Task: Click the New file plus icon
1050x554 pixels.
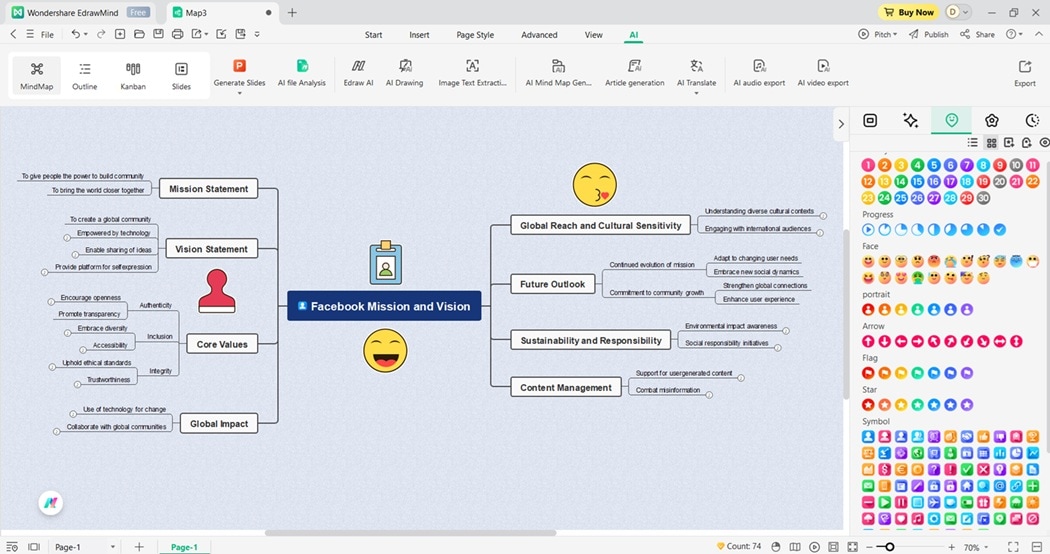Action: click(x=120, y=33)
